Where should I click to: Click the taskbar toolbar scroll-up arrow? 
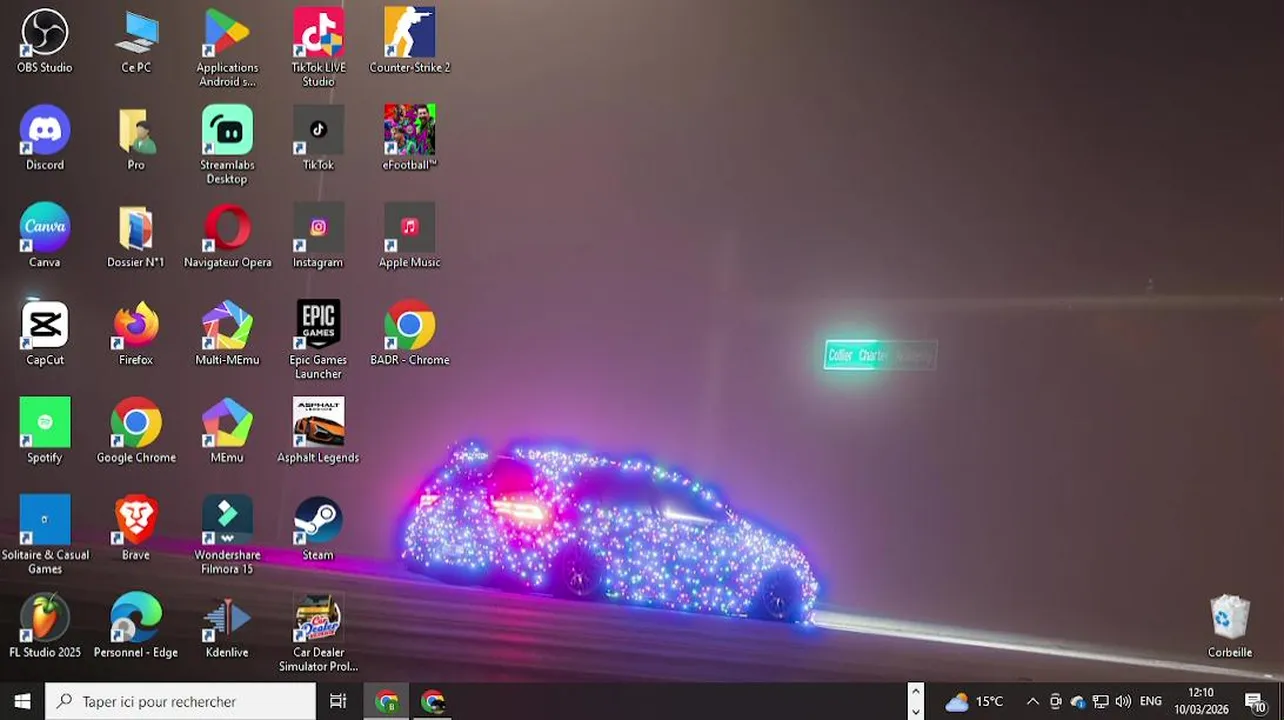coord(915,691)
